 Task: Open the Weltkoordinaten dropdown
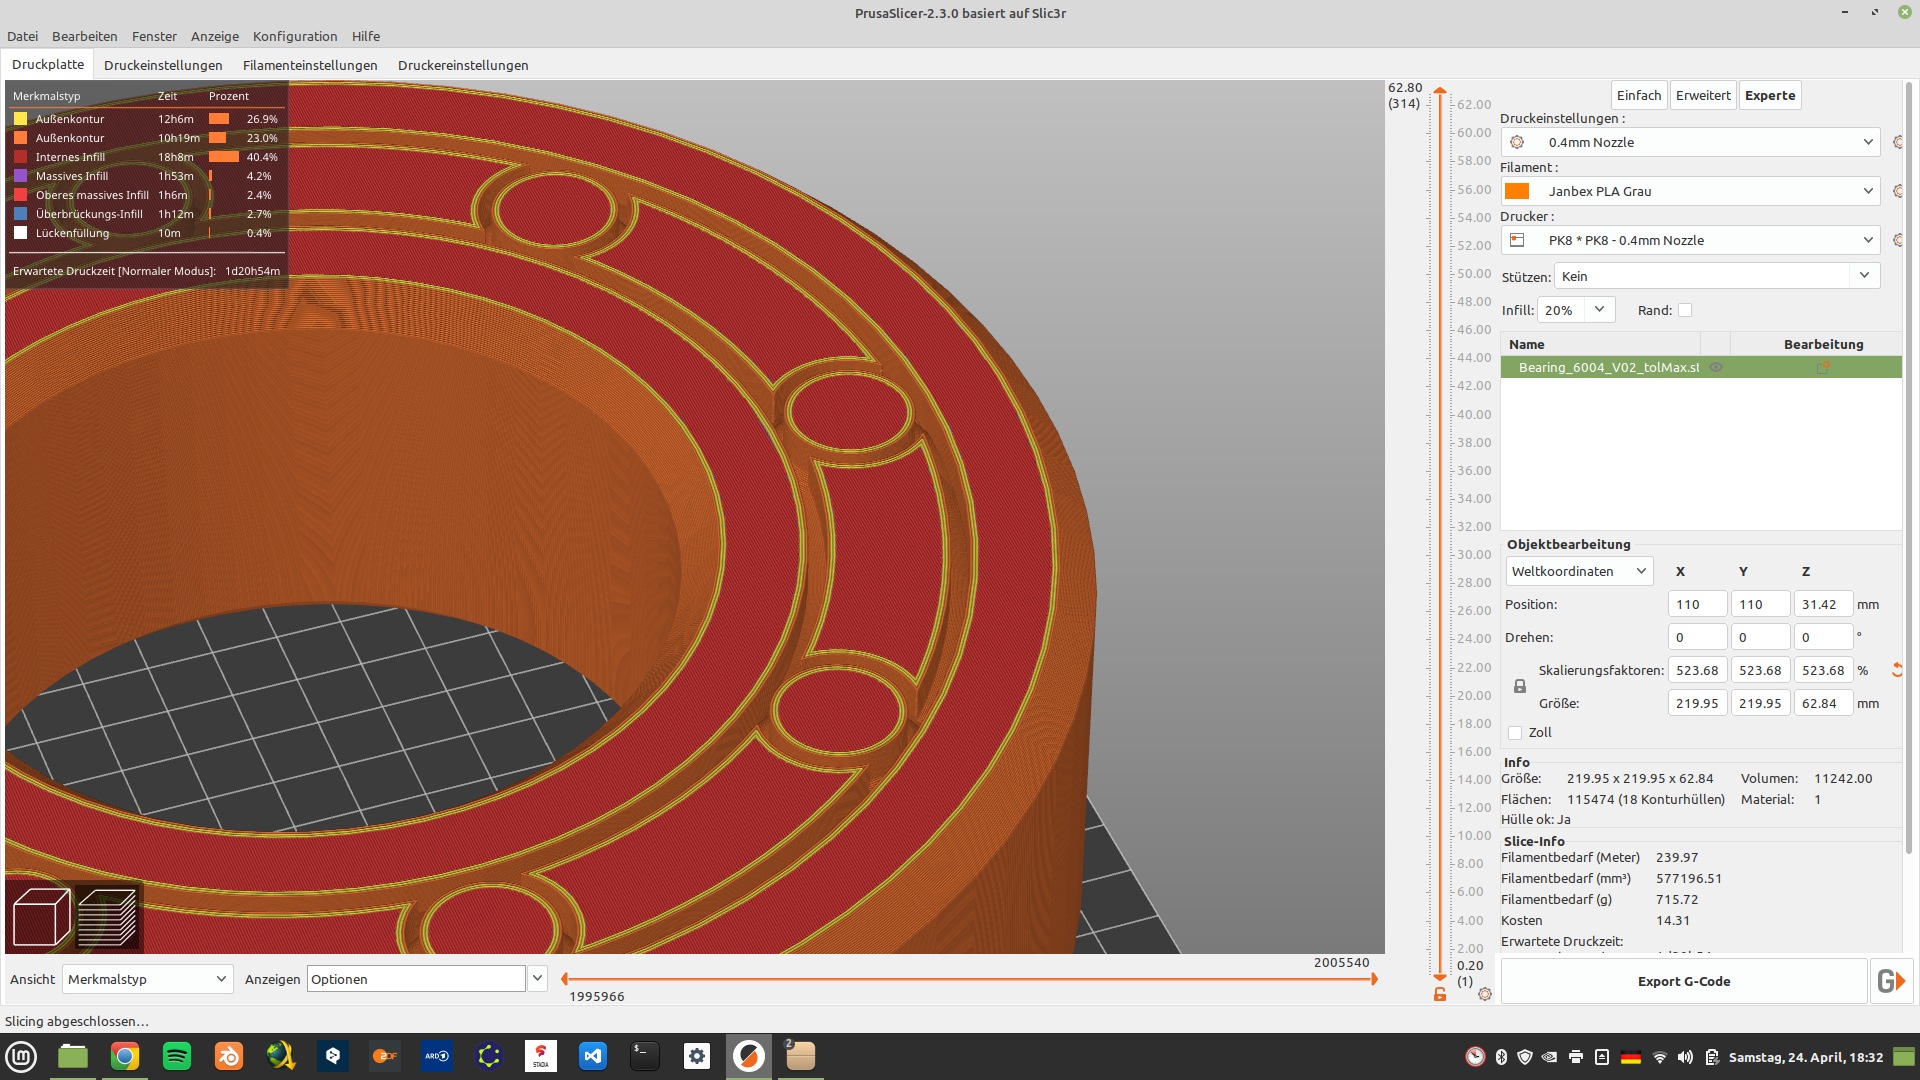point(1579,571)
